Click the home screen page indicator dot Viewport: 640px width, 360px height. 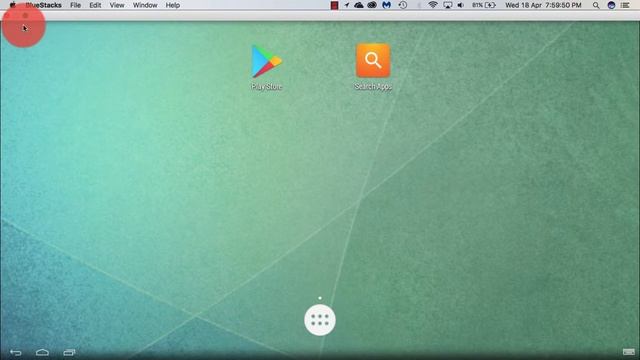(x=320, y=298)
